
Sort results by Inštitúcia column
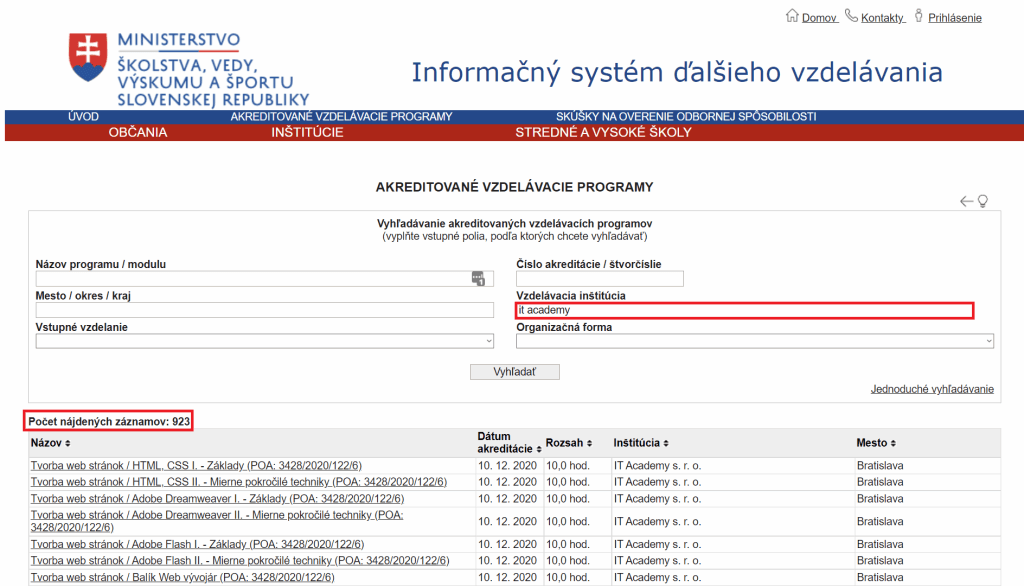(641, 443)
